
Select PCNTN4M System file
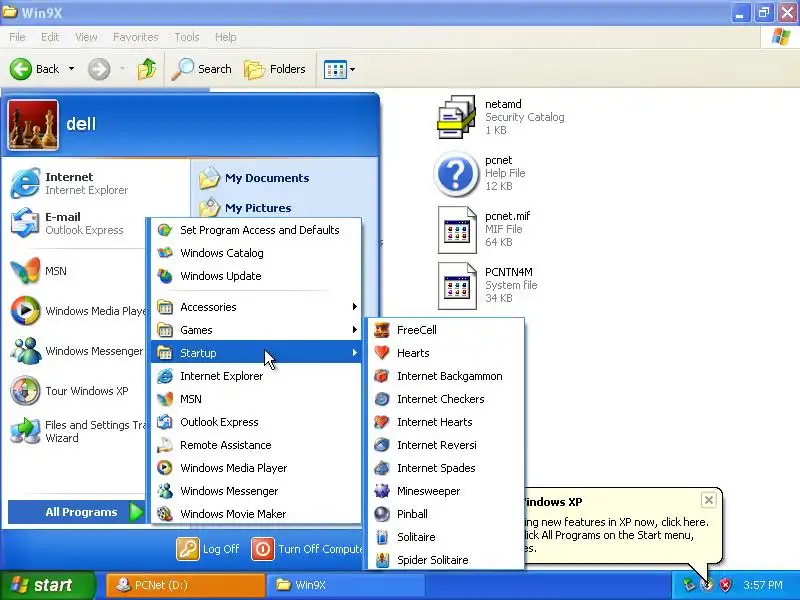(x=488, y=285)
